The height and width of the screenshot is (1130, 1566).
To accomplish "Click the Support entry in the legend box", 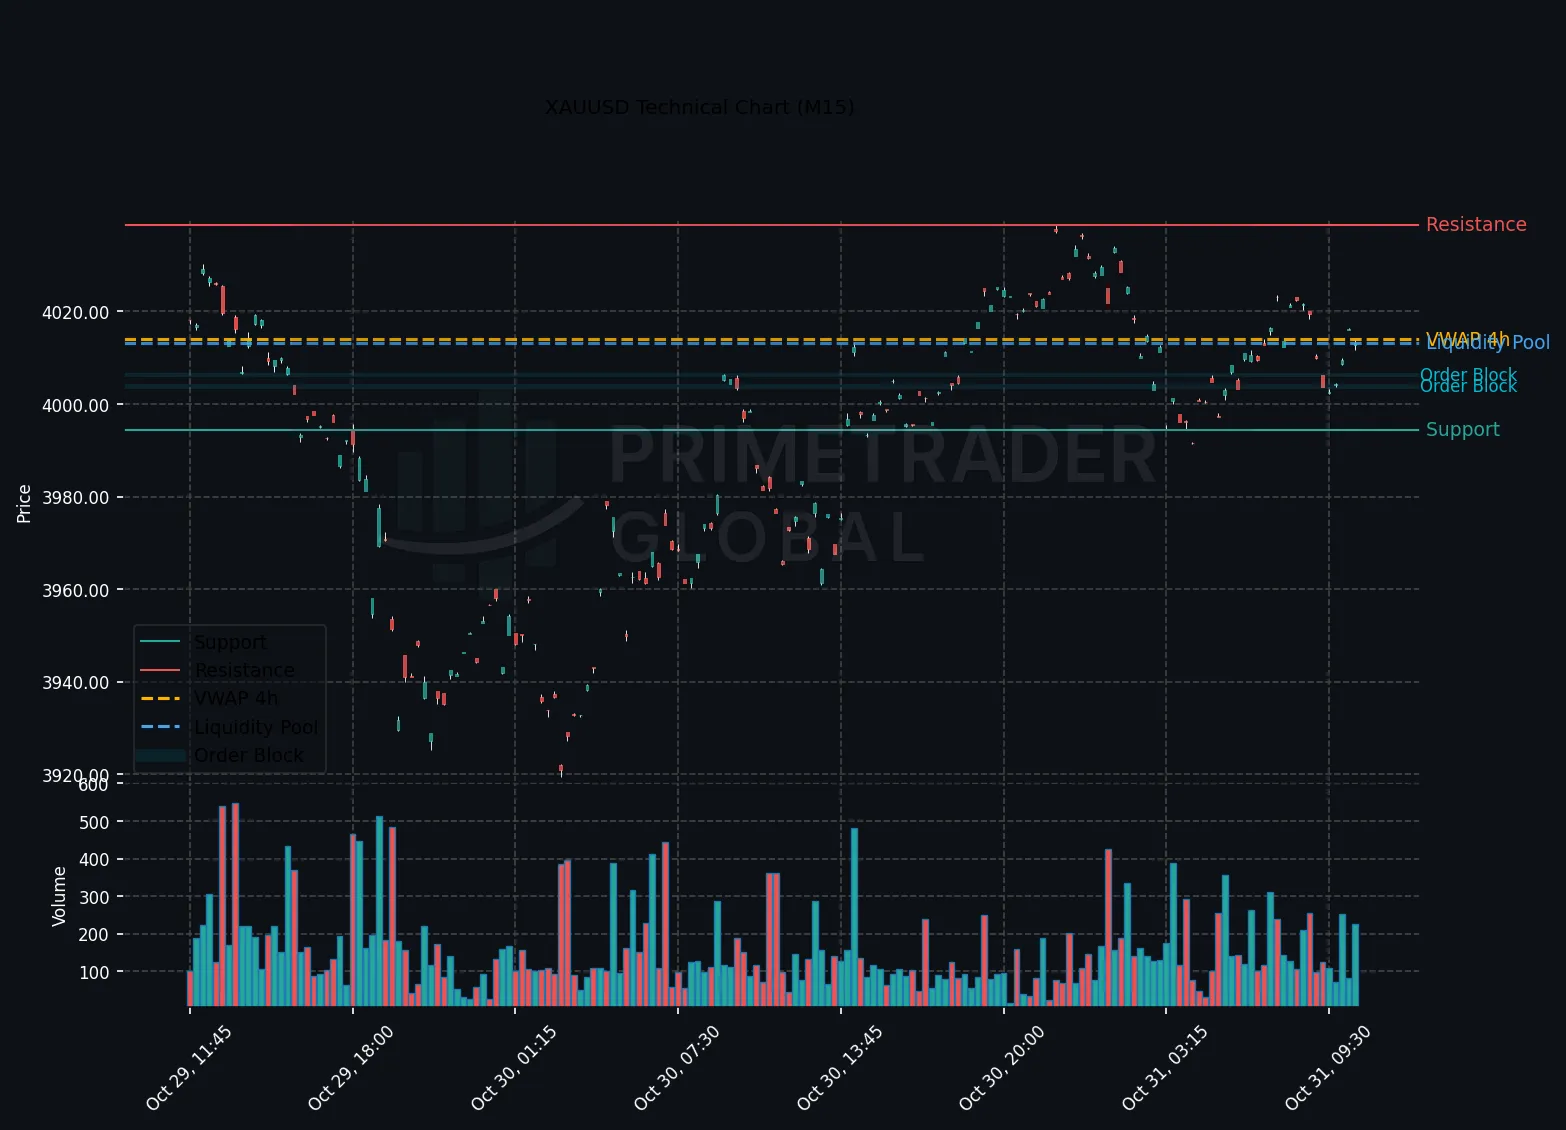I will coord(230,642).
